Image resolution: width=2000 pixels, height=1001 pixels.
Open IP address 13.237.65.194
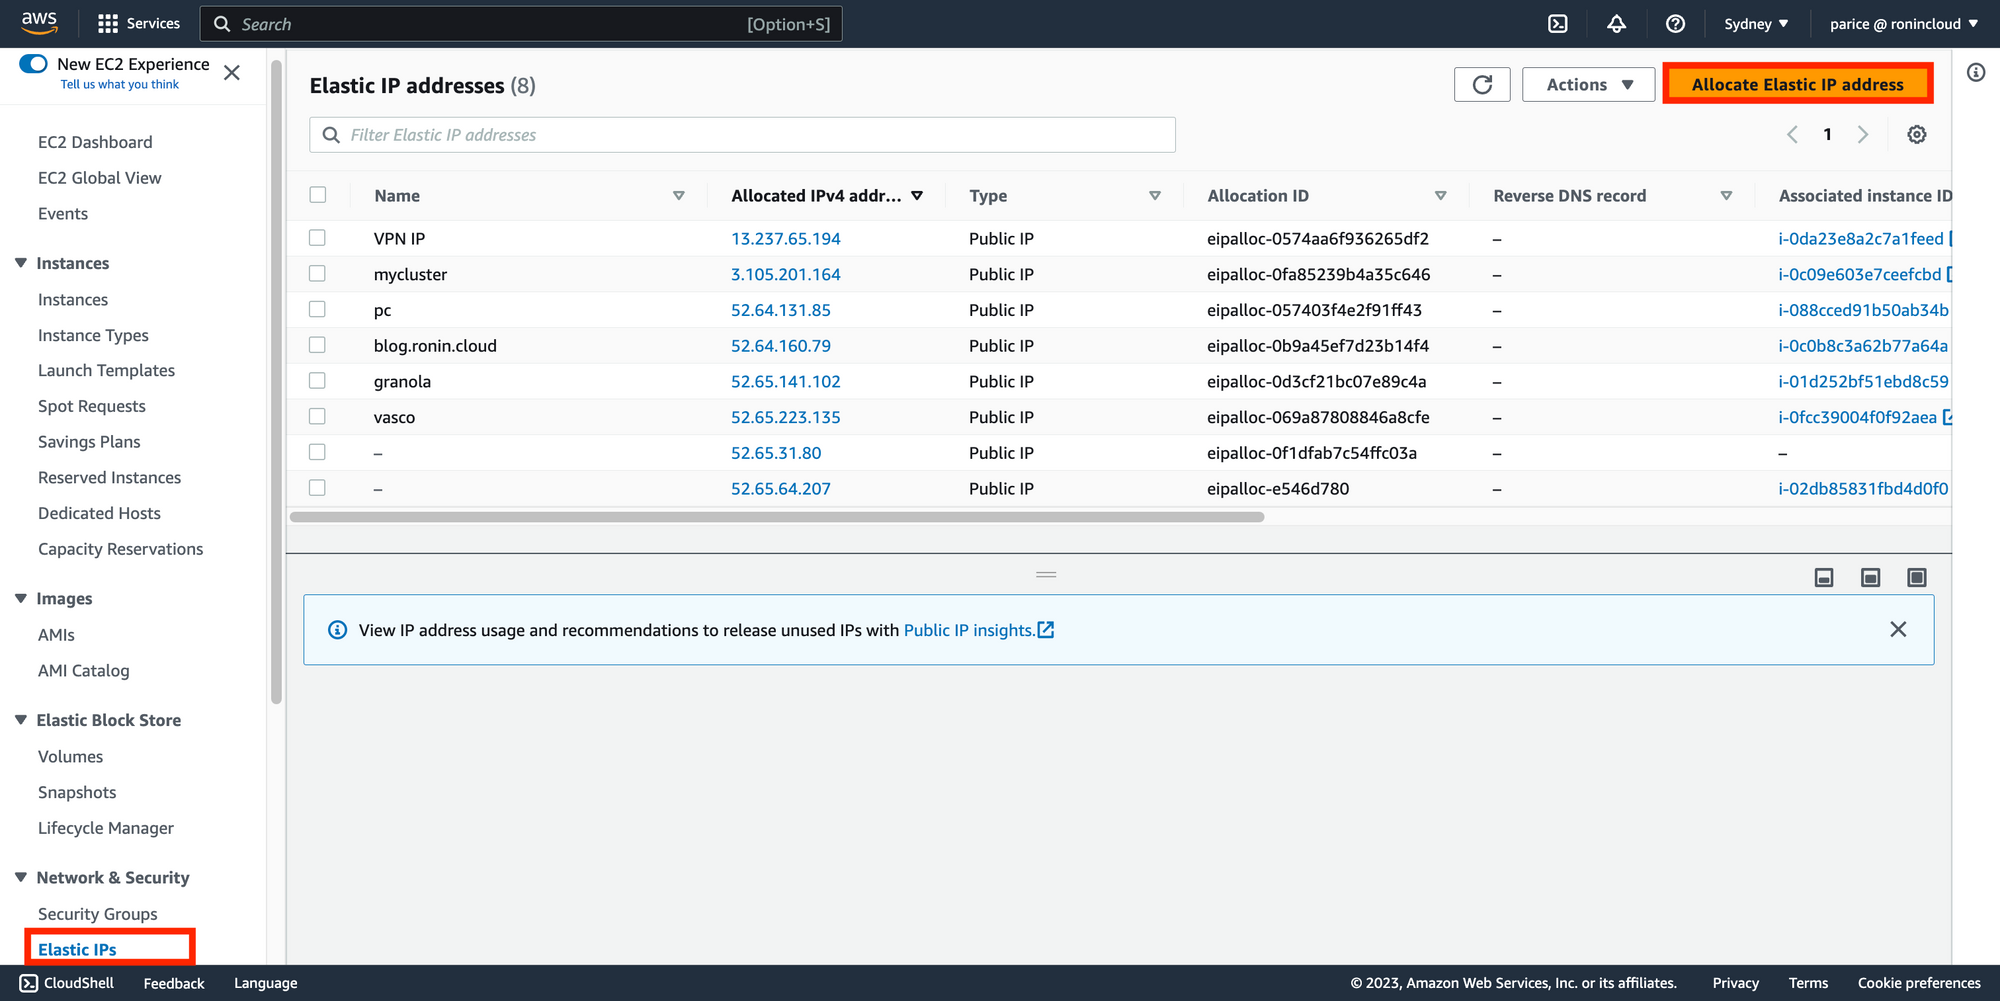tap(786, 239)
